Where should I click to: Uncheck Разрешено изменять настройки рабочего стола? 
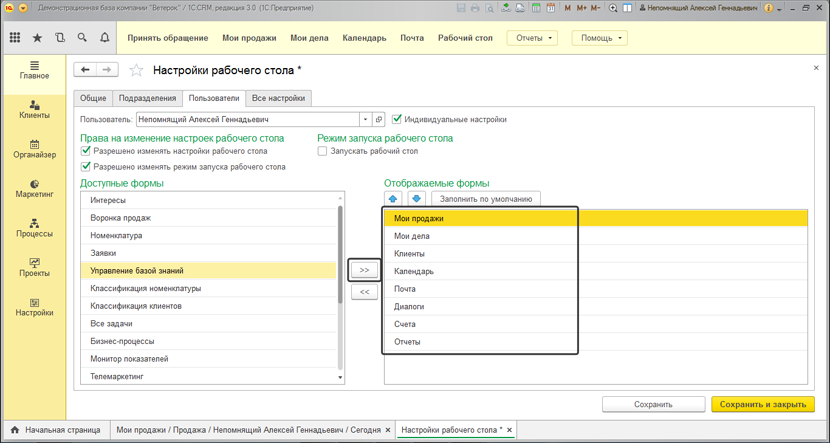[x=86, y=152]
